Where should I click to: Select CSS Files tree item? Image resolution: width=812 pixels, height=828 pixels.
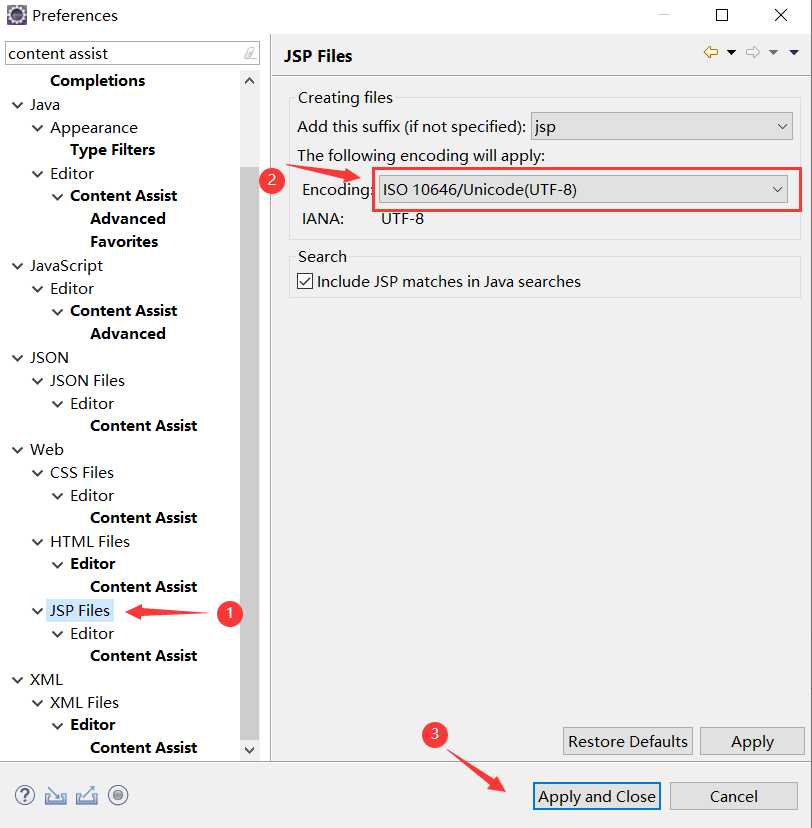point(82,472)
